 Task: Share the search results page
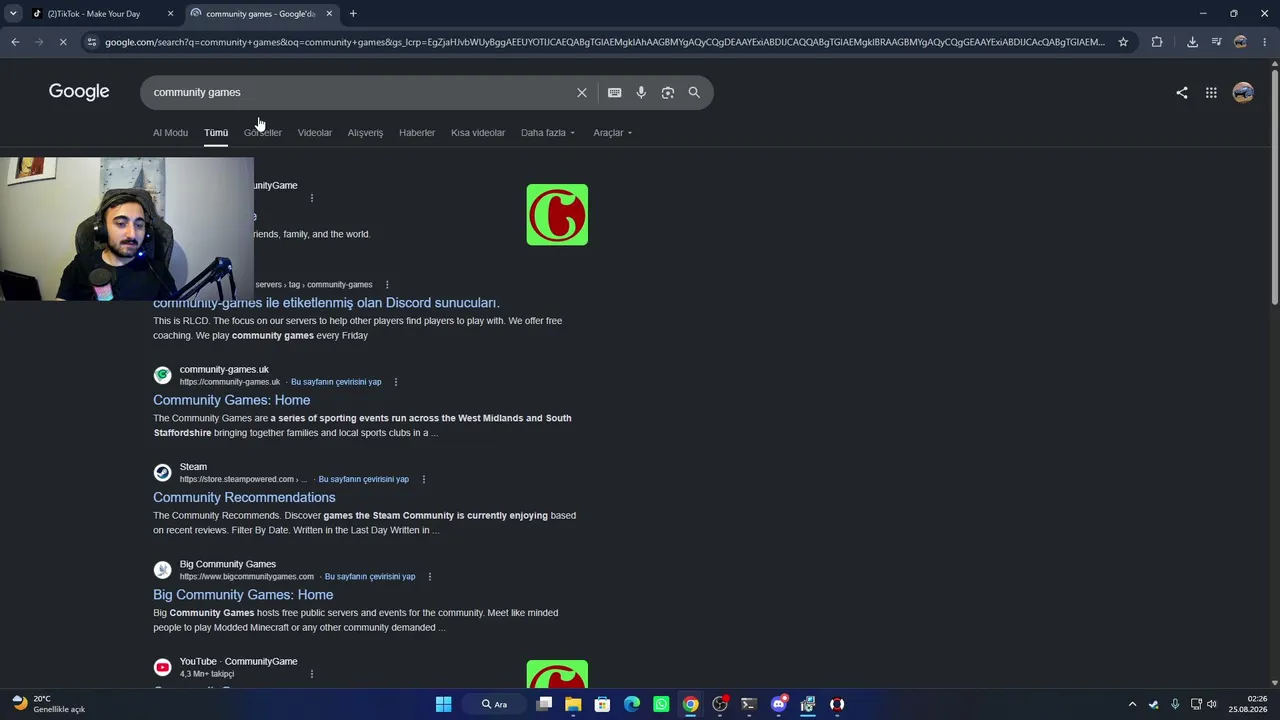pyautogui.click(x=1182, y=92)
